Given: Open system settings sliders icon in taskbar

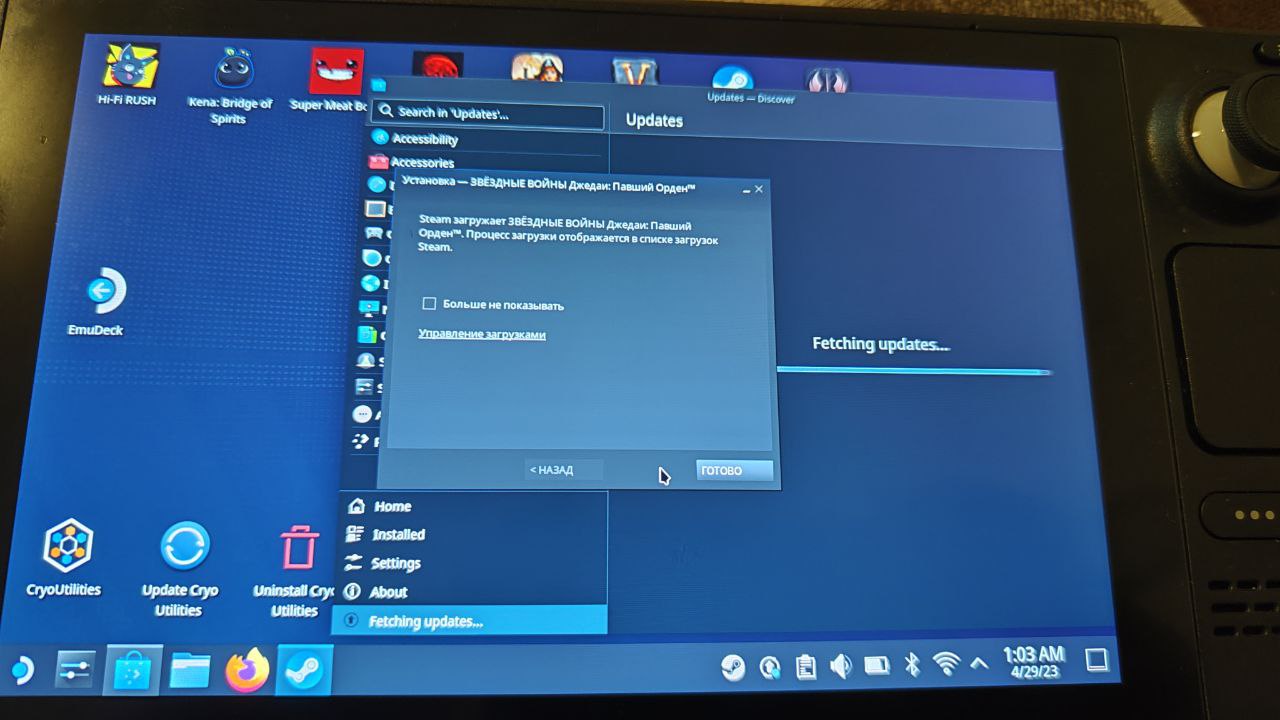Looking at the screenshot, I should pyautogui.click(x=74, y=670).
